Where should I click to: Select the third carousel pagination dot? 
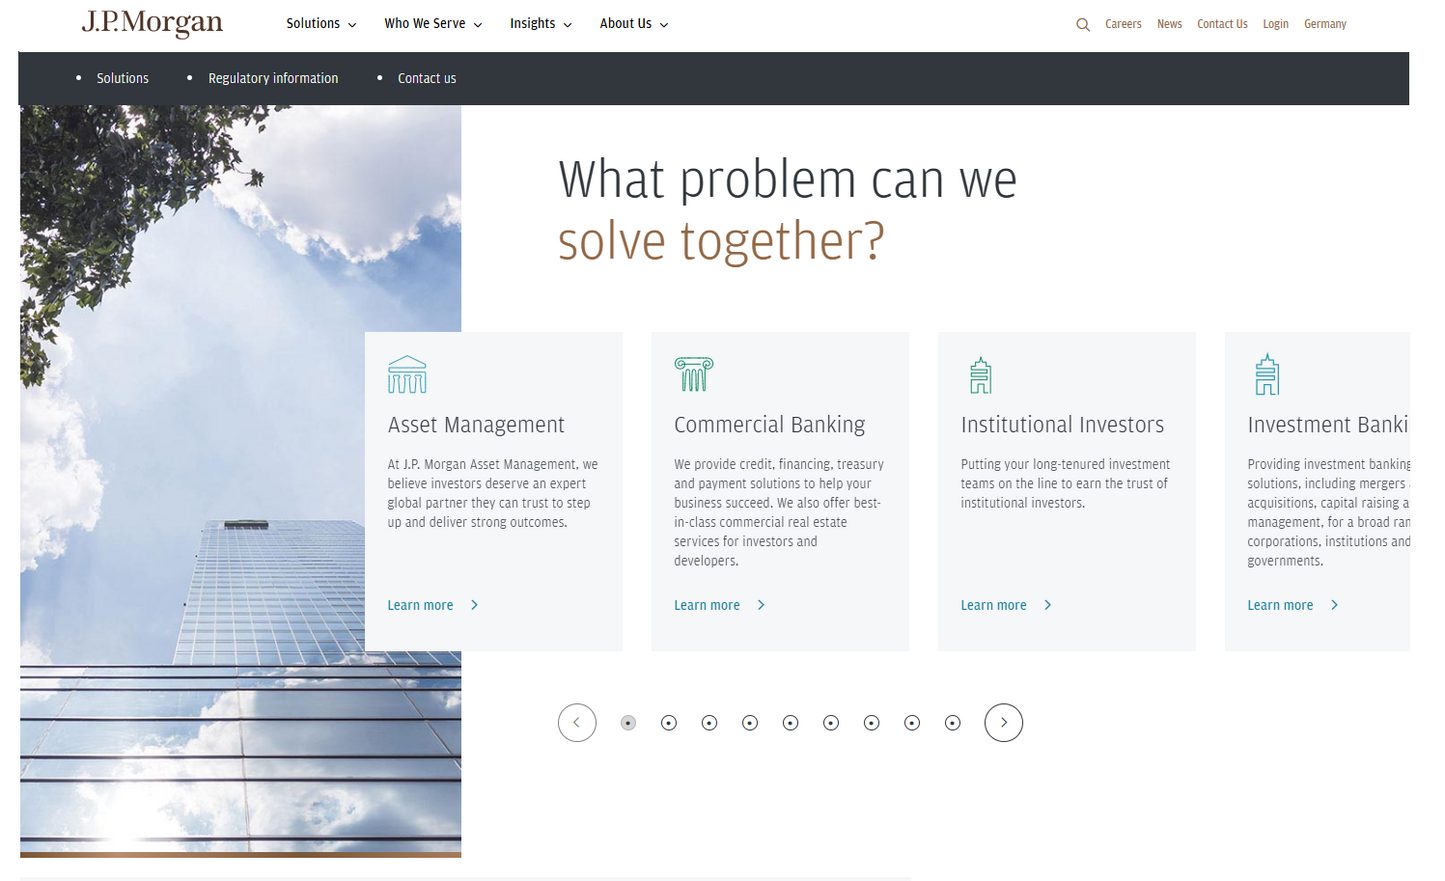709,722
